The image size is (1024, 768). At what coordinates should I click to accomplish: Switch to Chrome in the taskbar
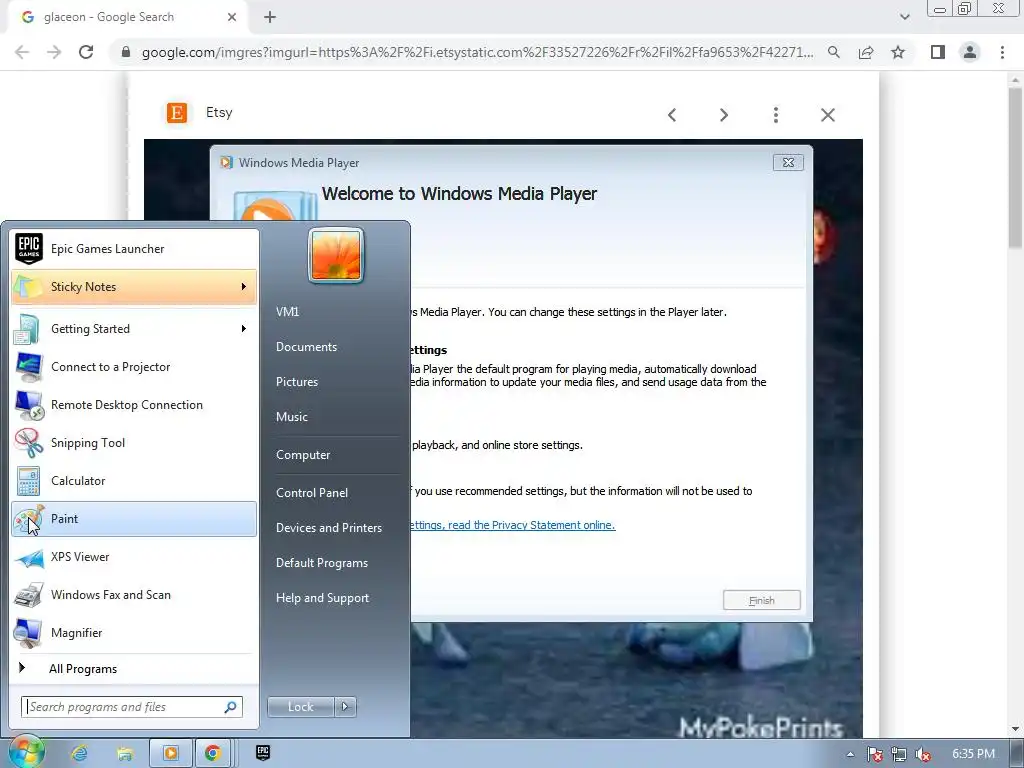pyautogui.click(x=212, y=753)
